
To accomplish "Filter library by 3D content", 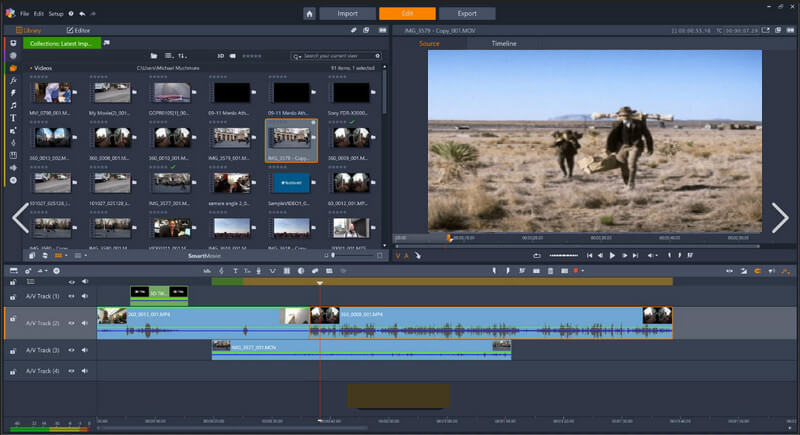I will (220, 56).
